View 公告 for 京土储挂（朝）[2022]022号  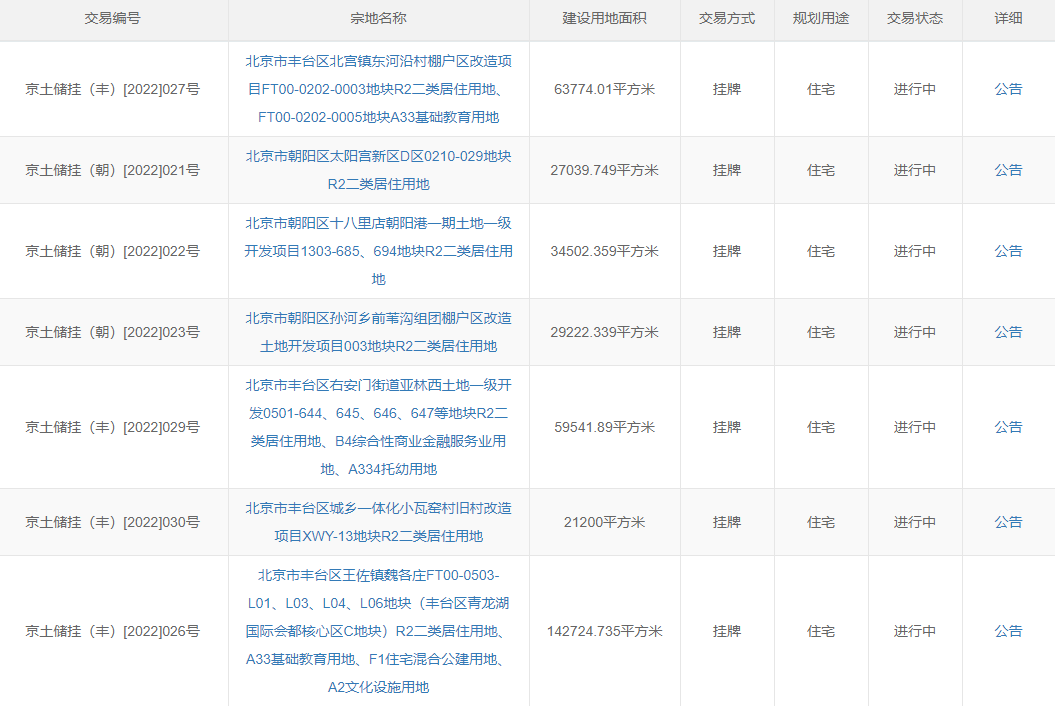(x=1008, y=251)
